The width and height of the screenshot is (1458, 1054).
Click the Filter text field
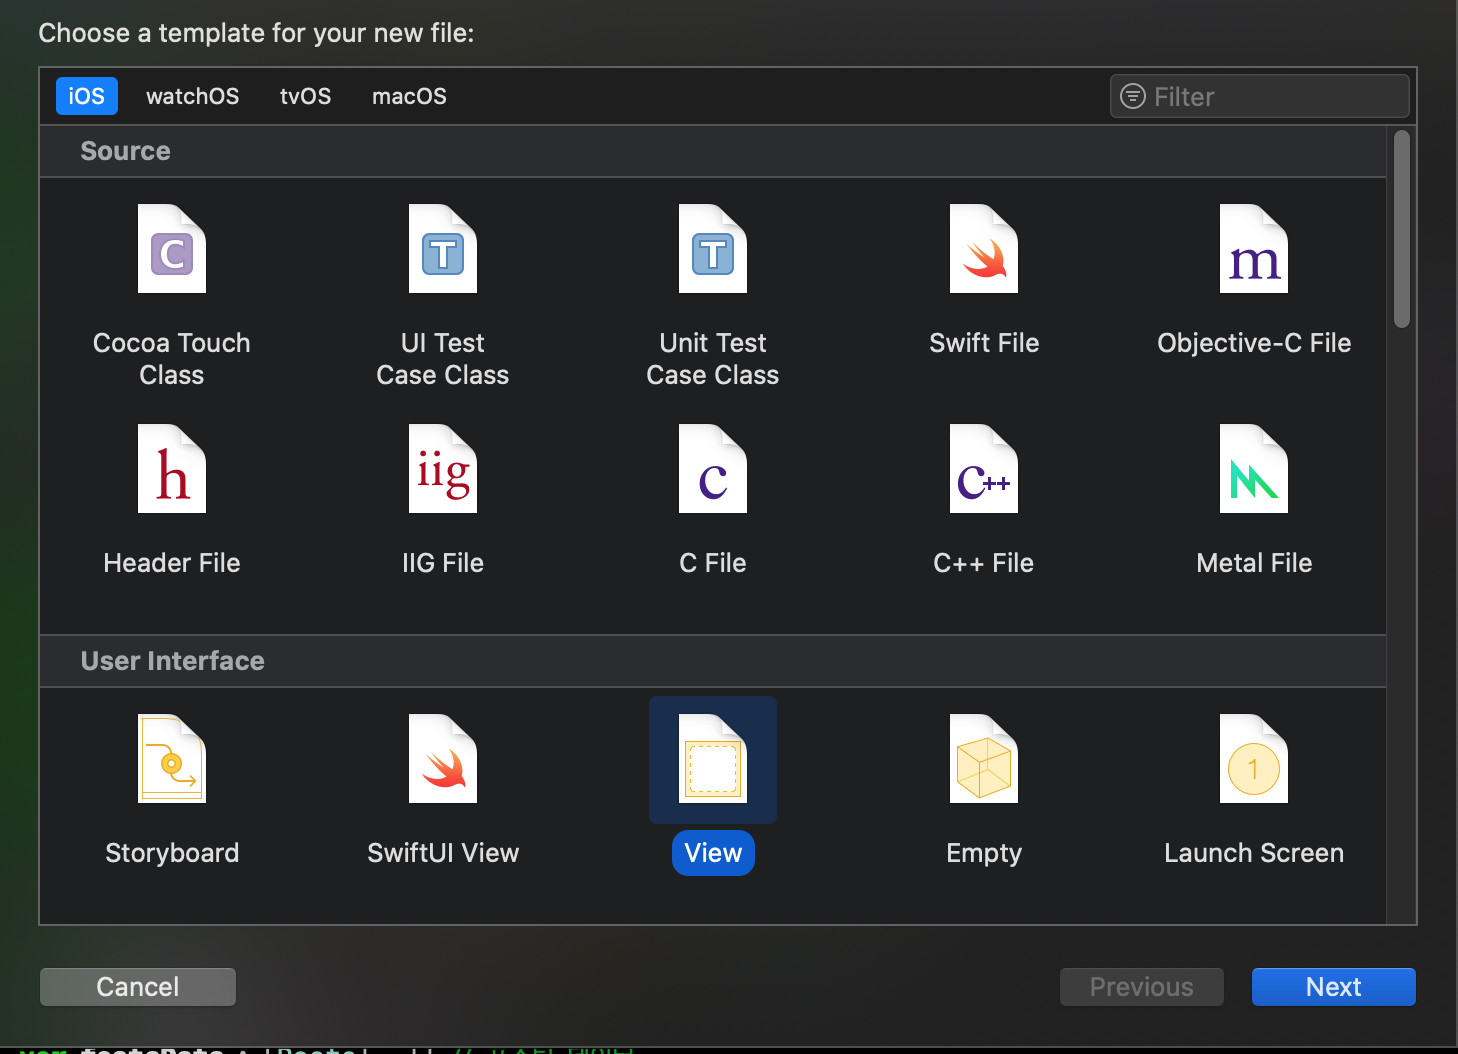tap(1259, 96)
